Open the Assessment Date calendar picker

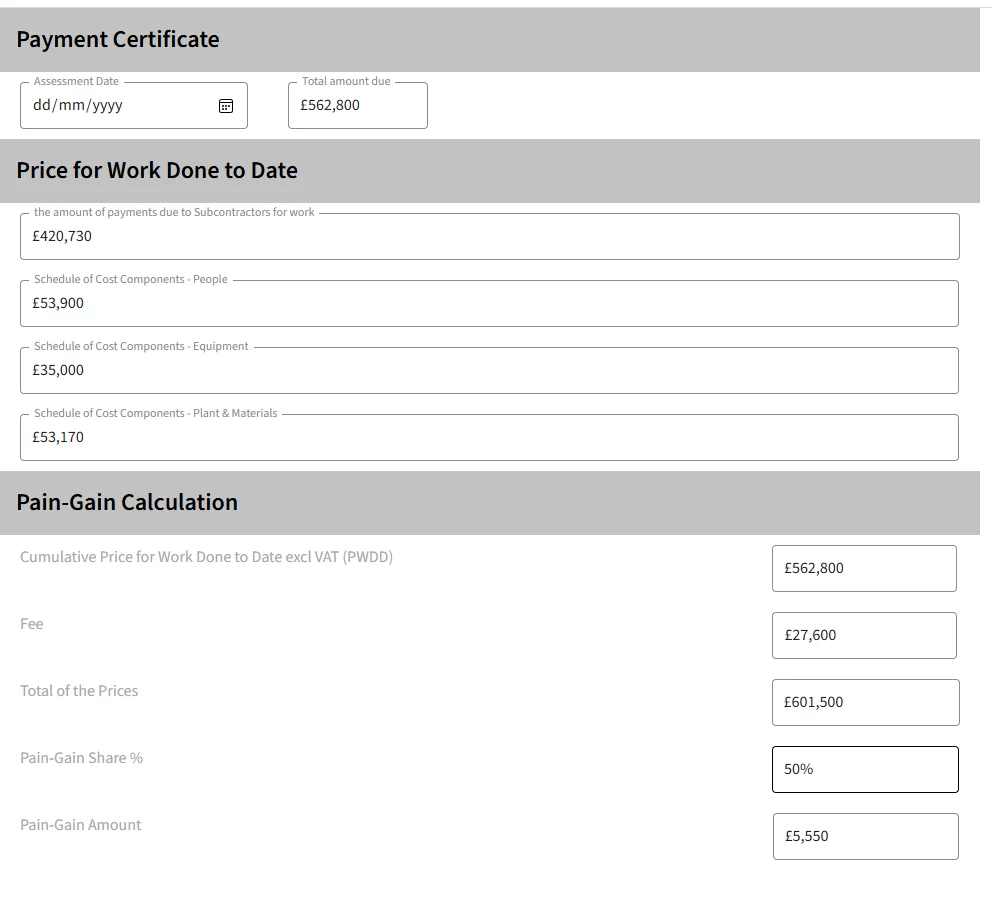(x=226, y=106)
